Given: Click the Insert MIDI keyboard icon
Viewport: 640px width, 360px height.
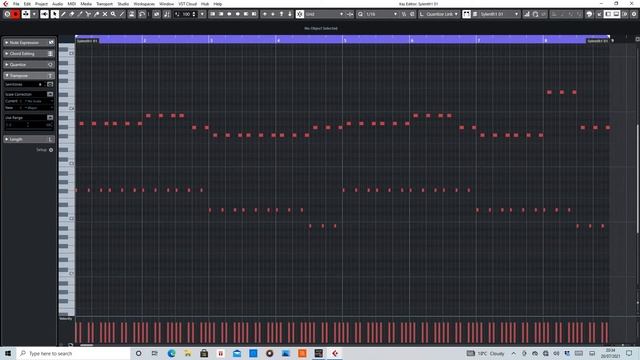Looking at the screenshot, I should click(x=536, y=14).
